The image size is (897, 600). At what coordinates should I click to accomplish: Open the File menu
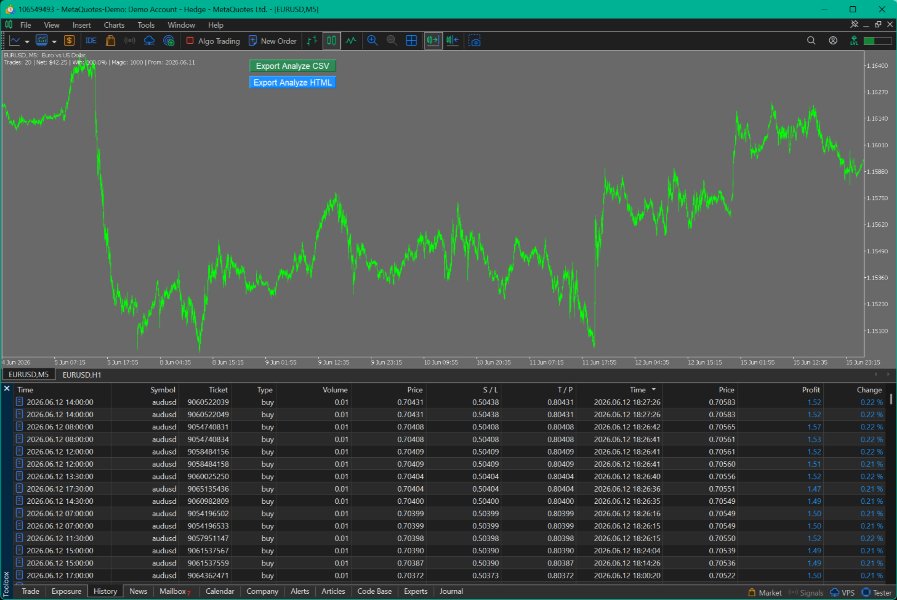coord(26,25)
